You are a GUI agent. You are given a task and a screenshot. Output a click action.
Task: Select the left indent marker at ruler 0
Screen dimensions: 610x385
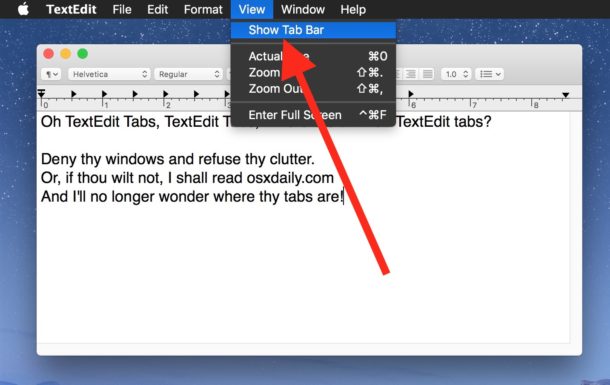click(x=41, y=93)
